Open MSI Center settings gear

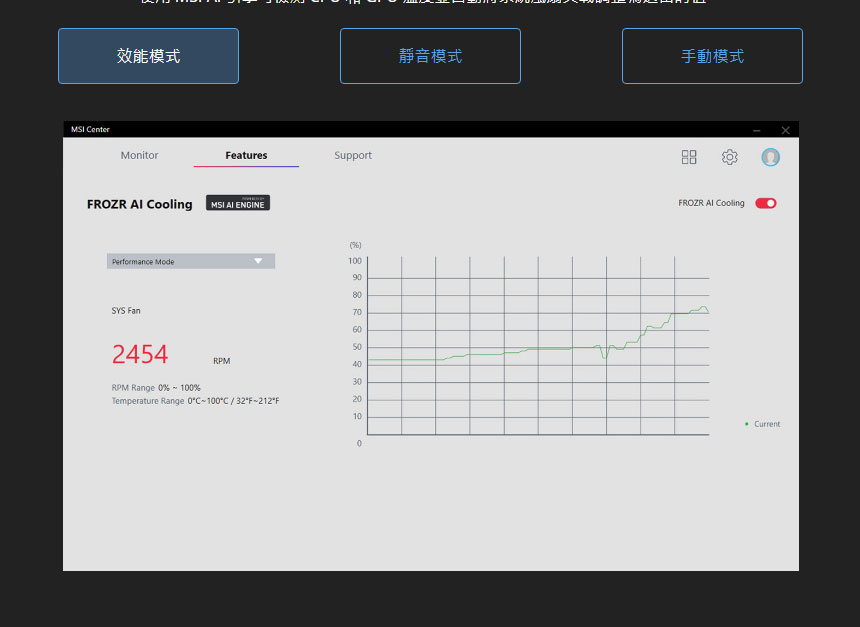pos(729,157)
